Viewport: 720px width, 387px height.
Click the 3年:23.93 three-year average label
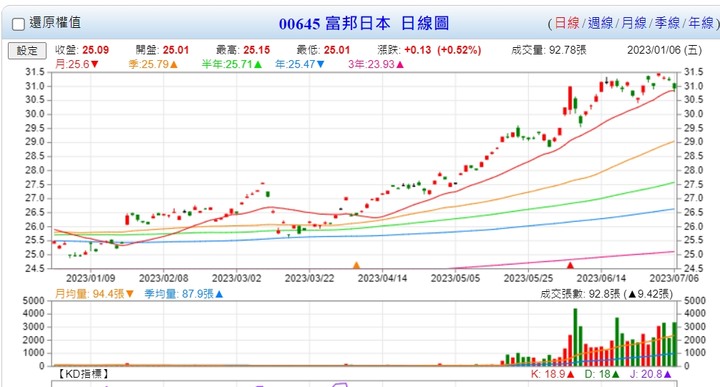(x=376, y=64)
